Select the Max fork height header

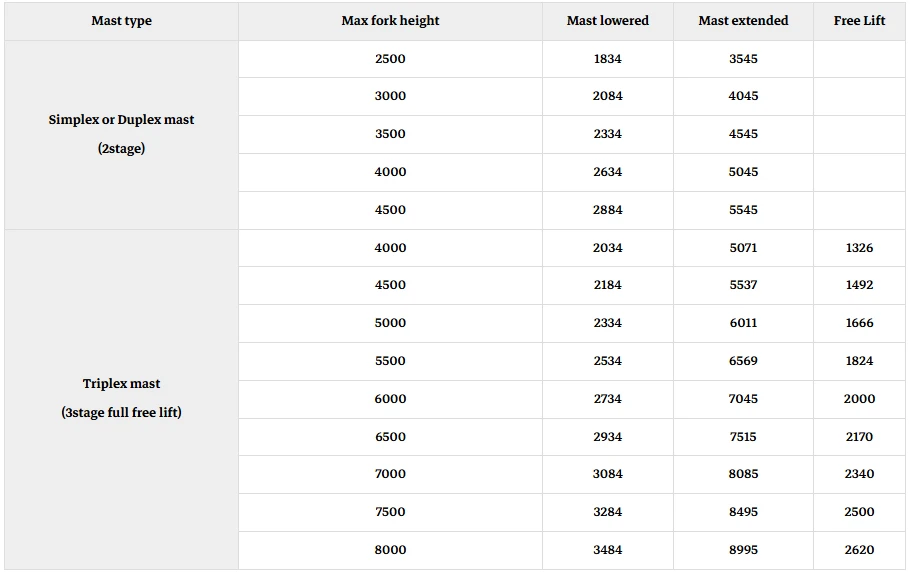point(390,21)
